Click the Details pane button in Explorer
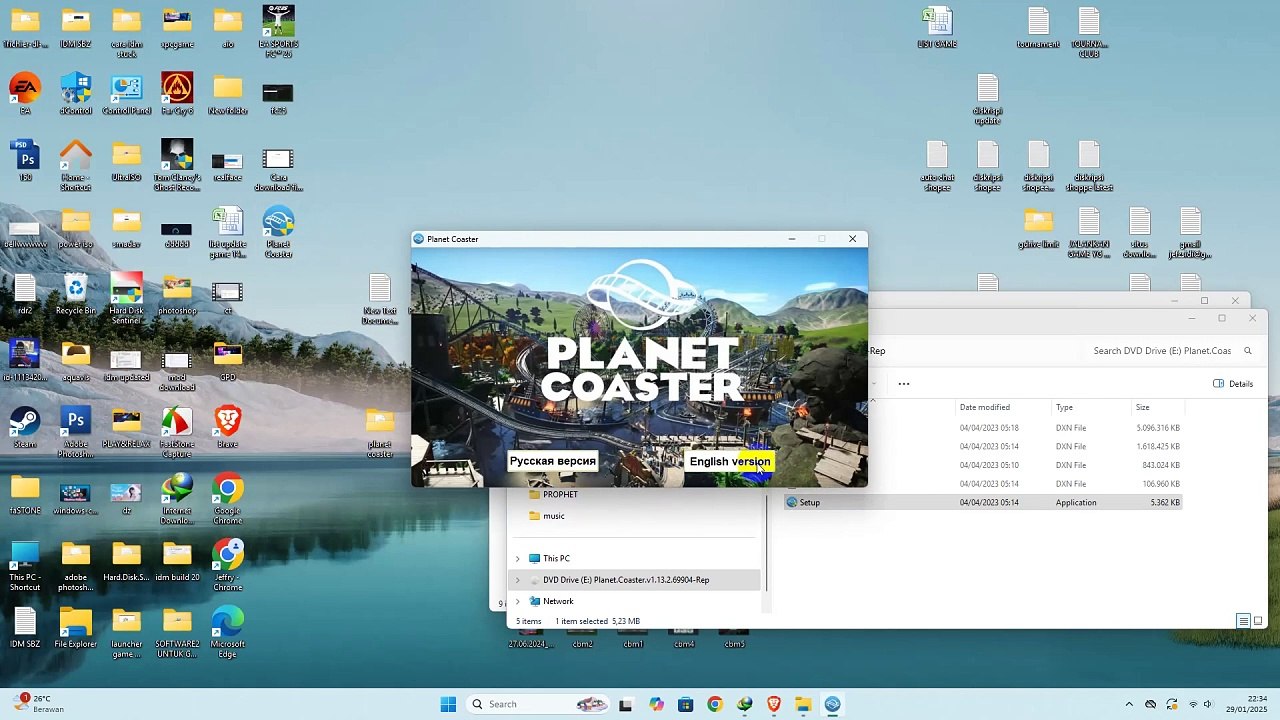 (1233, 384)
